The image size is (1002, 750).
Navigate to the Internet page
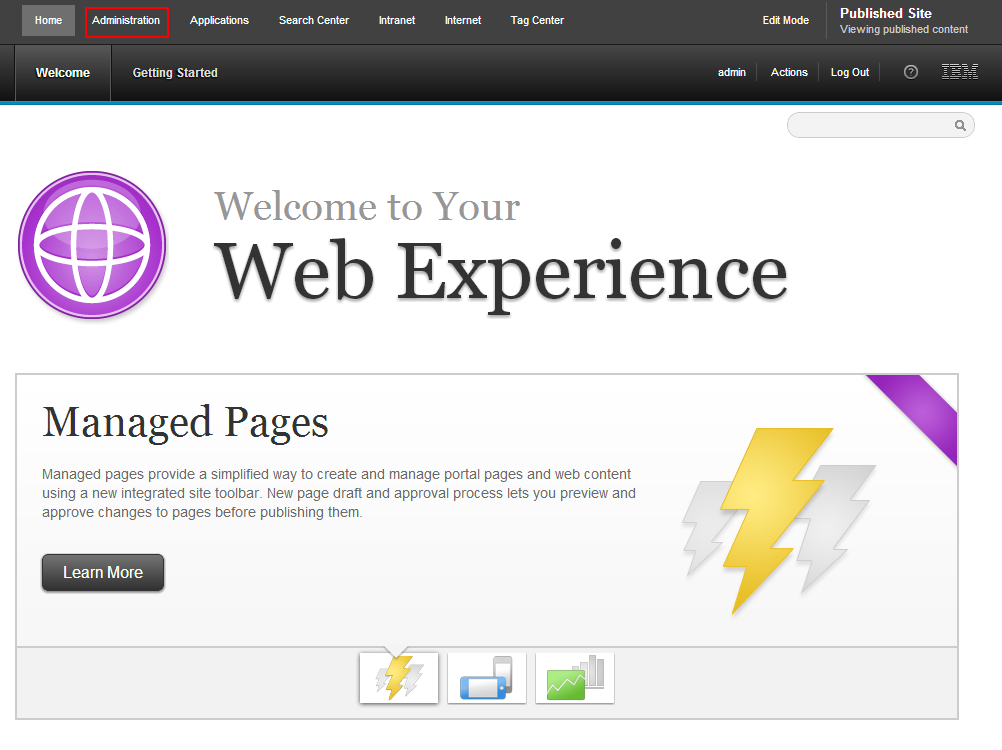(463, 21)
